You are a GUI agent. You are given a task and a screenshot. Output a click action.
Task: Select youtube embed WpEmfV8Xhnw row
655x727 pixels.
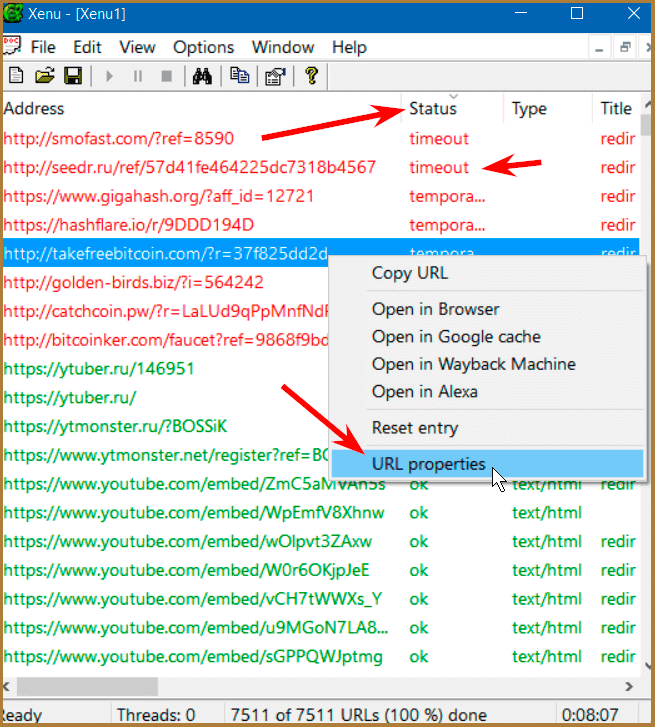pyautogui.click(x=321, y=512)
